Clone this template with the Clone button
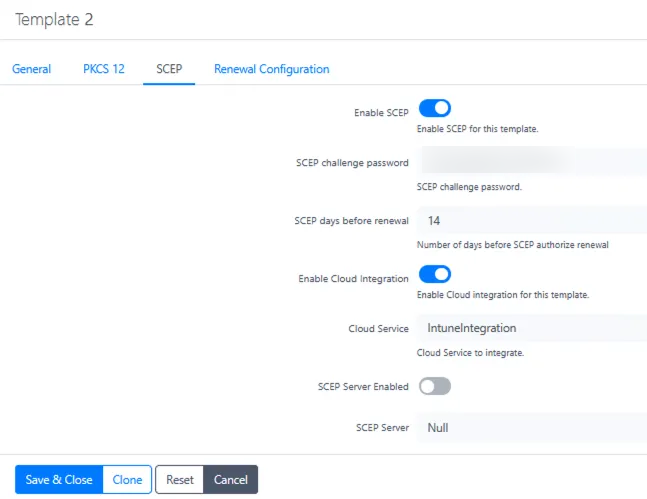Viewport: 647px width, 499px height. pyautogui.click(x=127, y=480)
